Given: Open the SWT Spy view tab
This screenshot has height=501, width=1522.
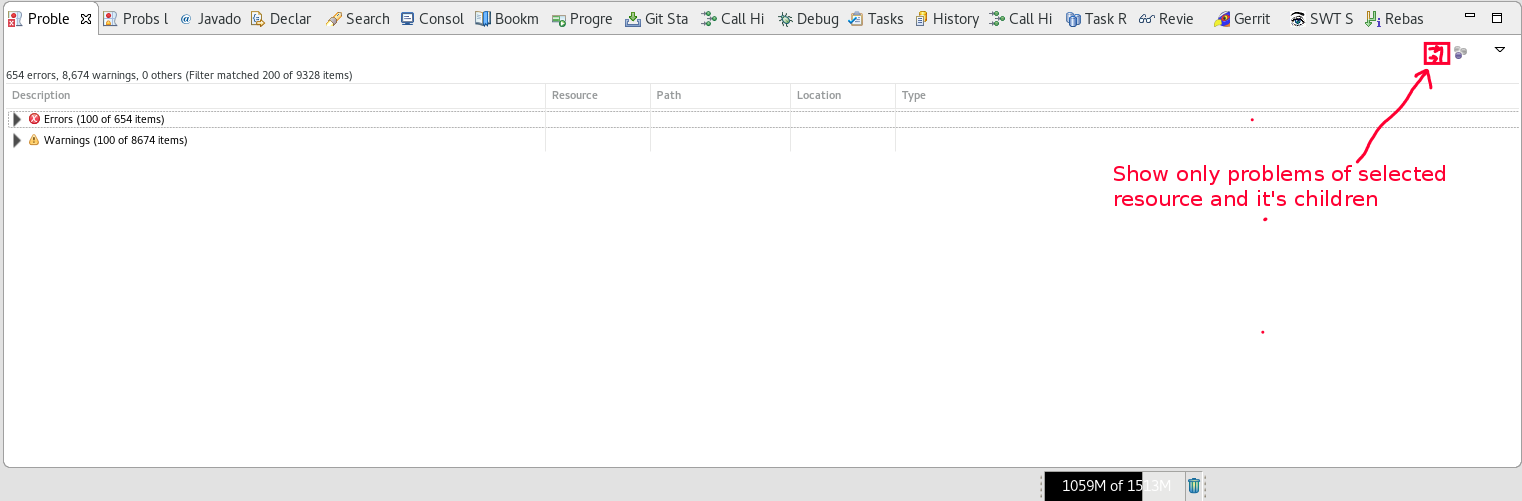Looking at the screenshot, I should [1321, 18].
